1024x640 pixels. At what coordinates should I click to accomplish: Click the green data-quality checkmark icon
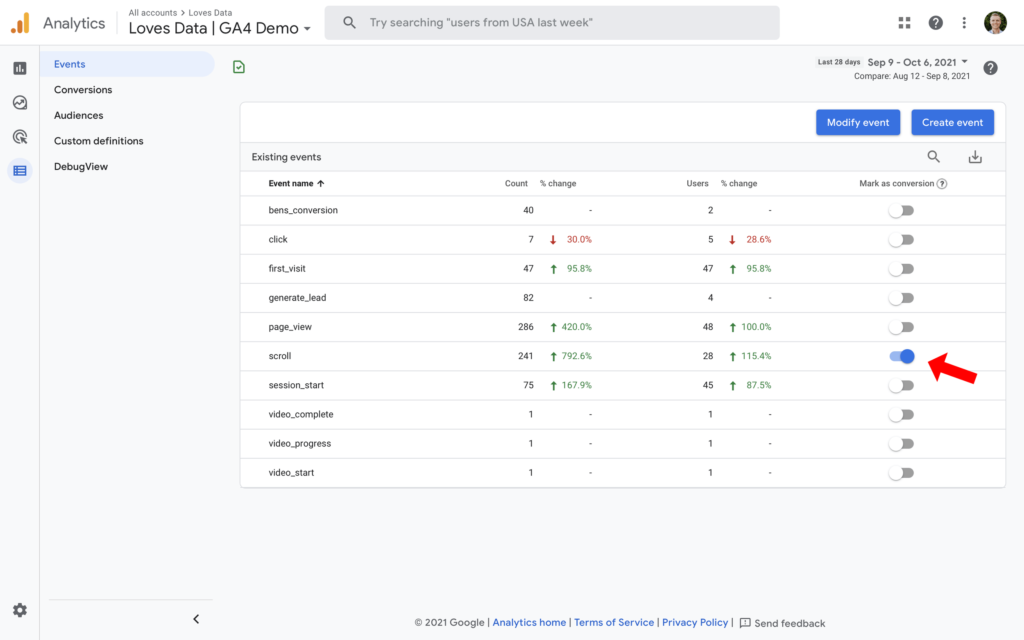pos(239,67)
